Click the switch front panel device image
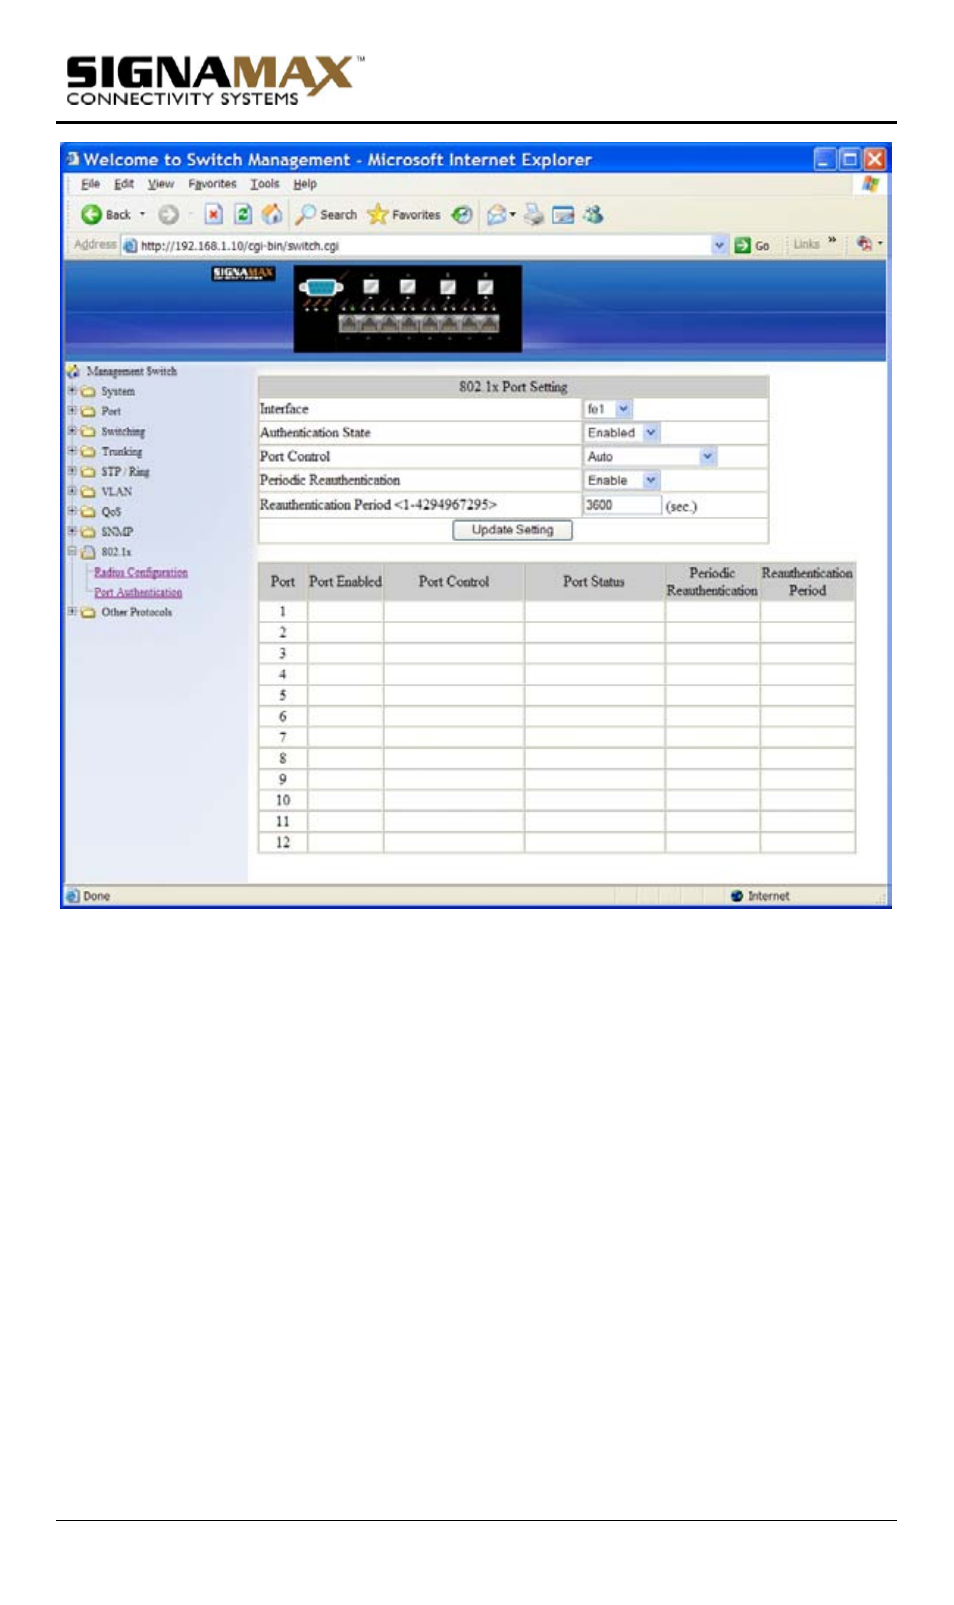The height and width of the screenshot is (1605, 954). (x=408, y=309)
